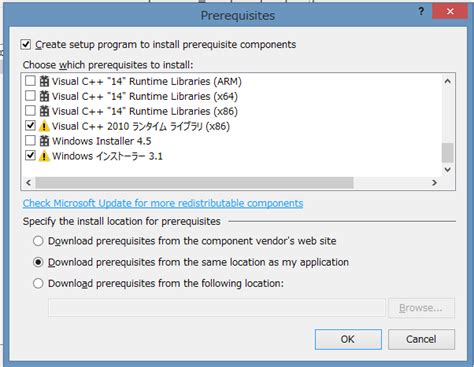Enable the Windows Installer 4.5 checkbox

coord(30,140)
